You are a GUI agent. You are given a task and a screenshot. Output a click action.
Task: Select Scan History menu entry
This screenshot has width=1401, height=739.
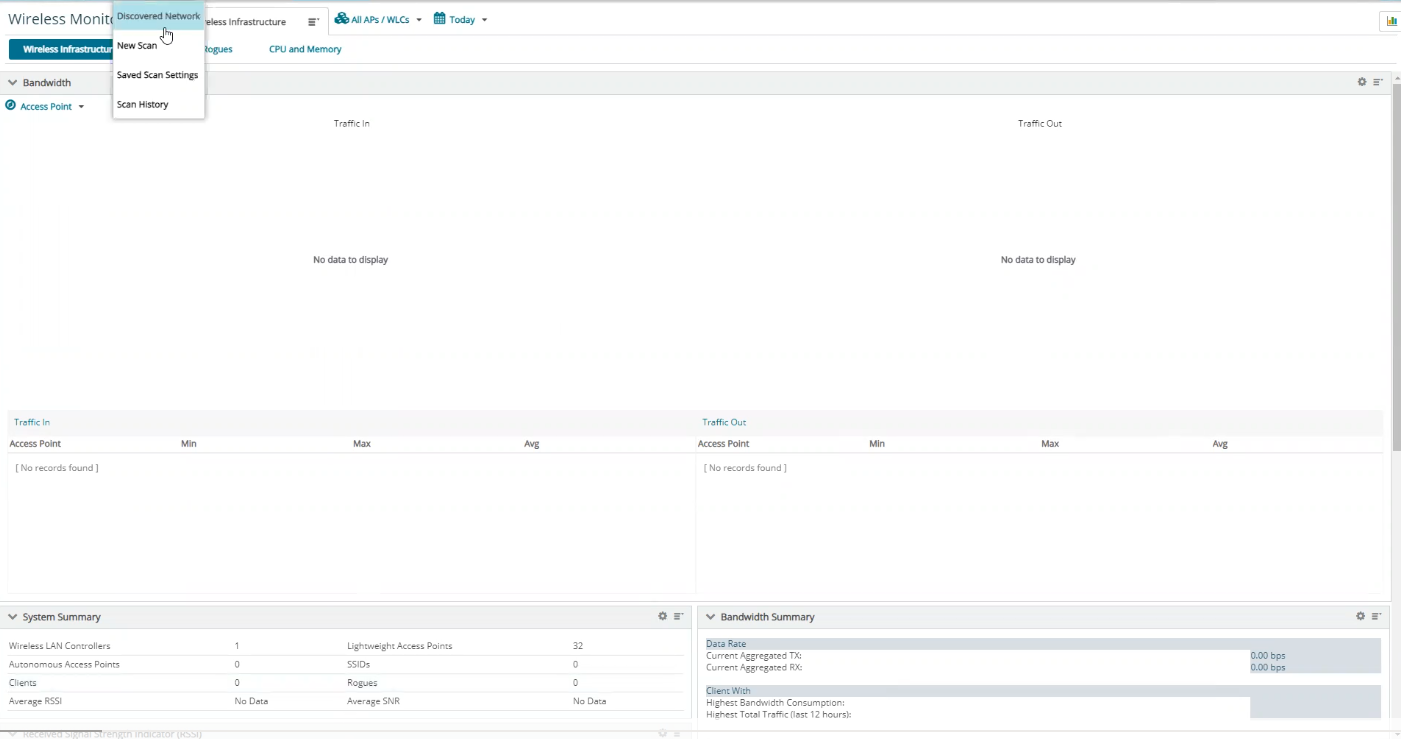tap(159, 104)
